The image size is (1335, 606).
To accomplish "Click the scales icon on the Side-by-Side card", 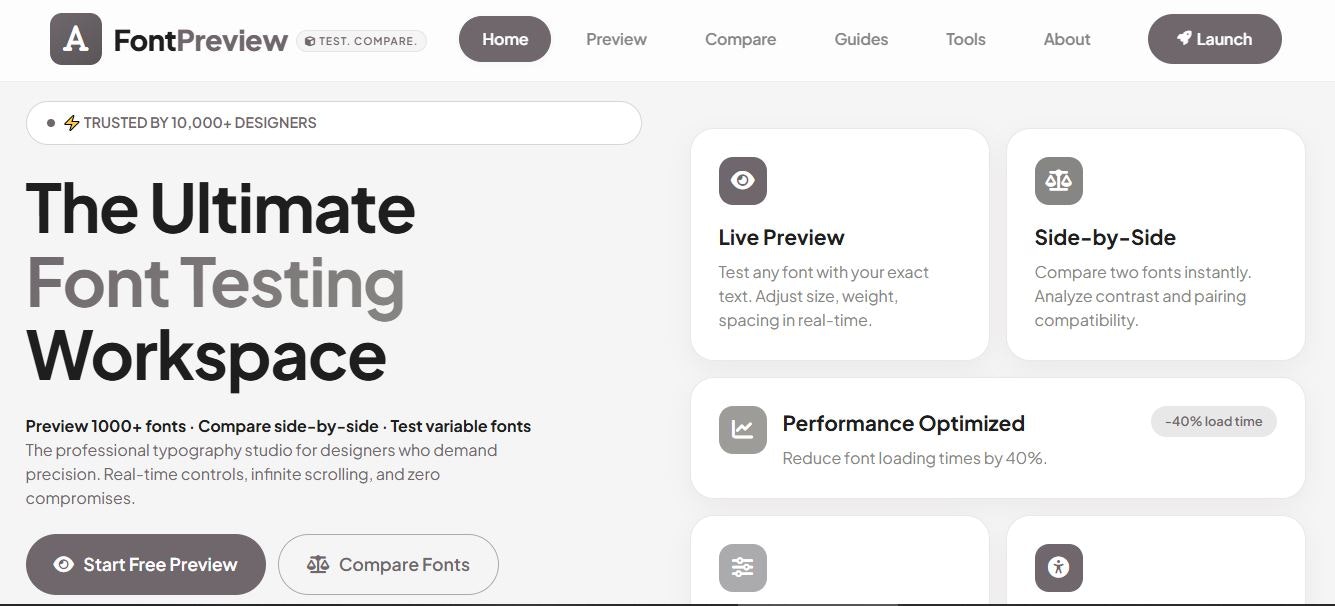I will 1059,180.
